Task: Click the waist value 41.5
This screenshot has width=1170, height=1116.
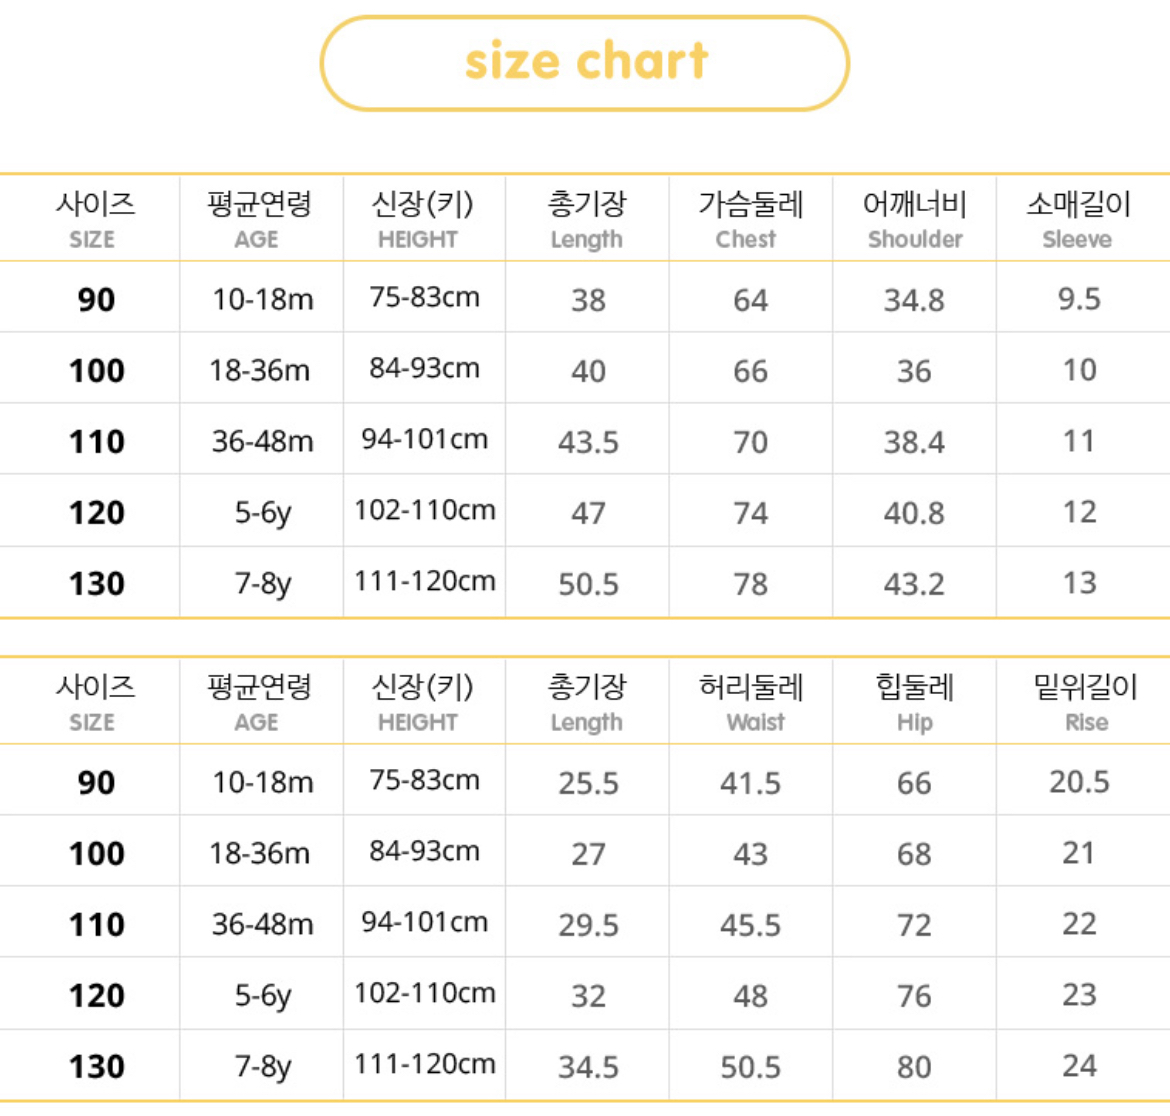Action: pyautogui.click(x=750, y=783)
